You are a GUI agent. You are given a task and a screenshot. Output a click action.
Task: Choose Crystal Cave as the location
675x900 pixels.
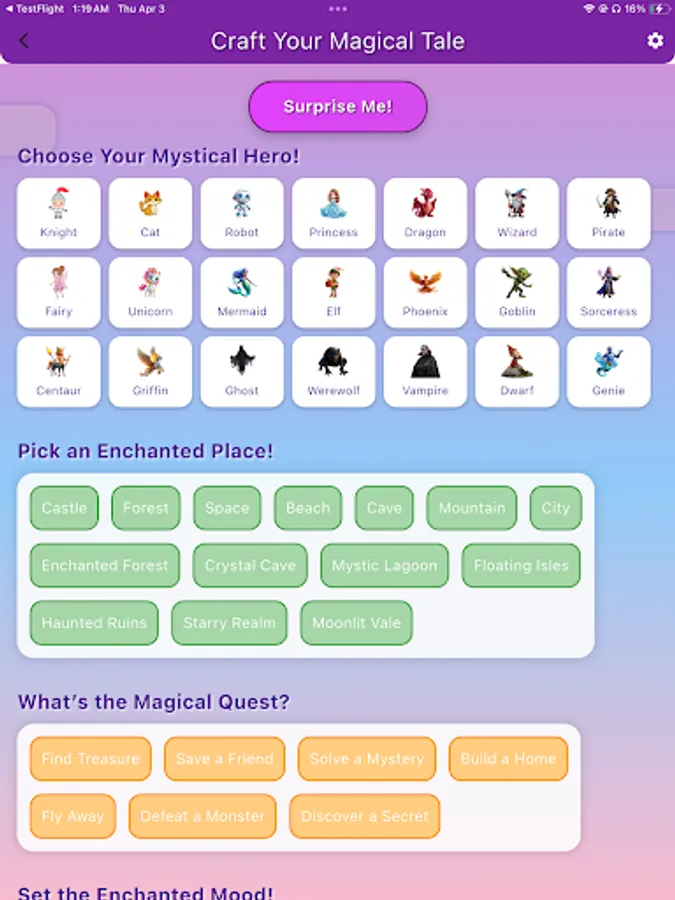(249, 565)
